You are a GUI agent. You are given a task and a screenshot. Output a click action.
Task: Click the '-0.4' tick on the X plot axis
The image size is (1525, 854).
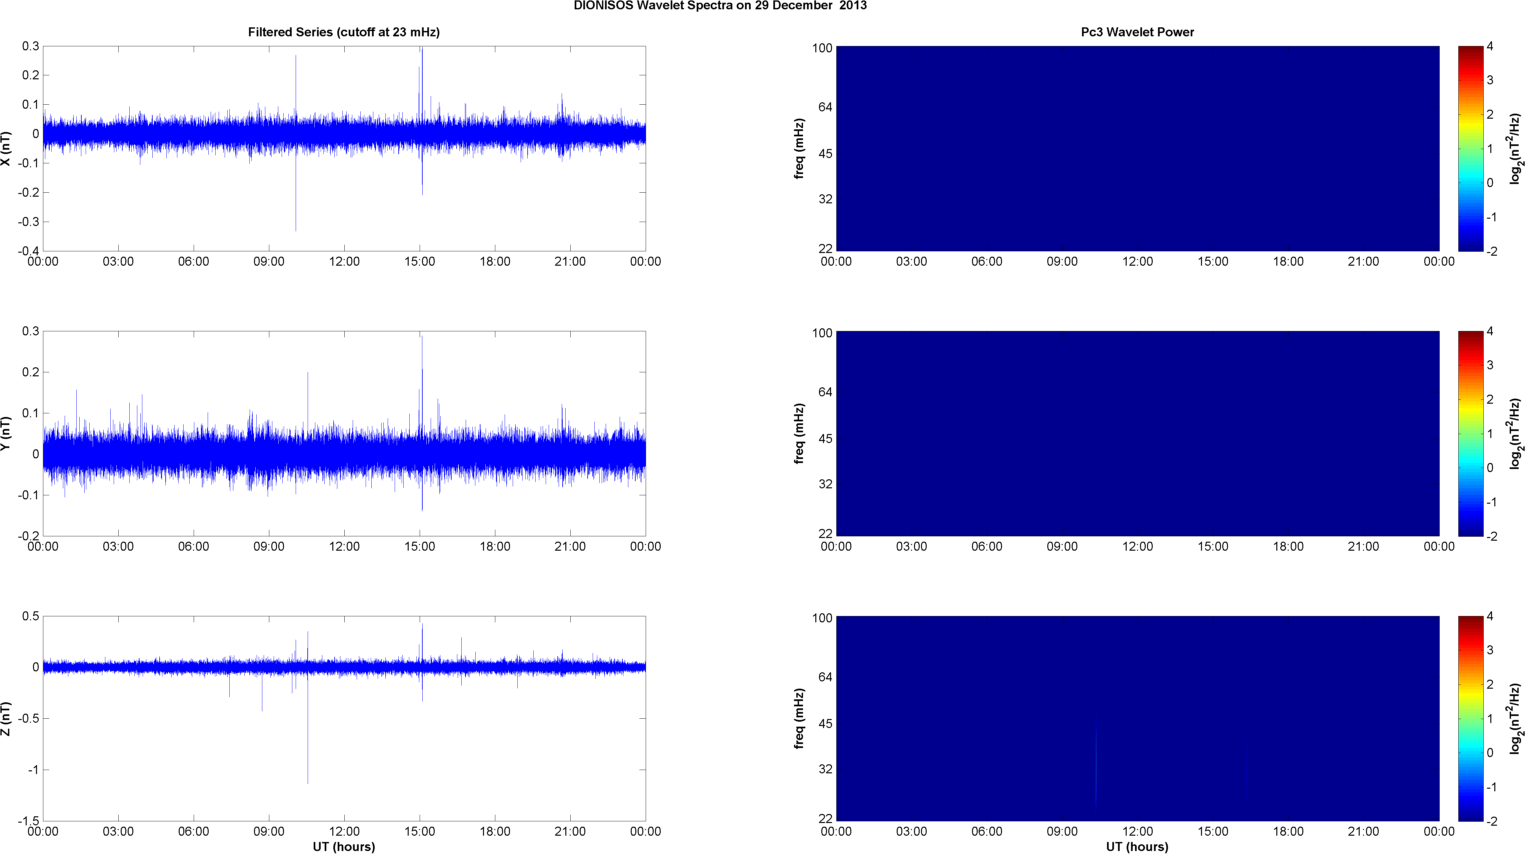point(28,251)
